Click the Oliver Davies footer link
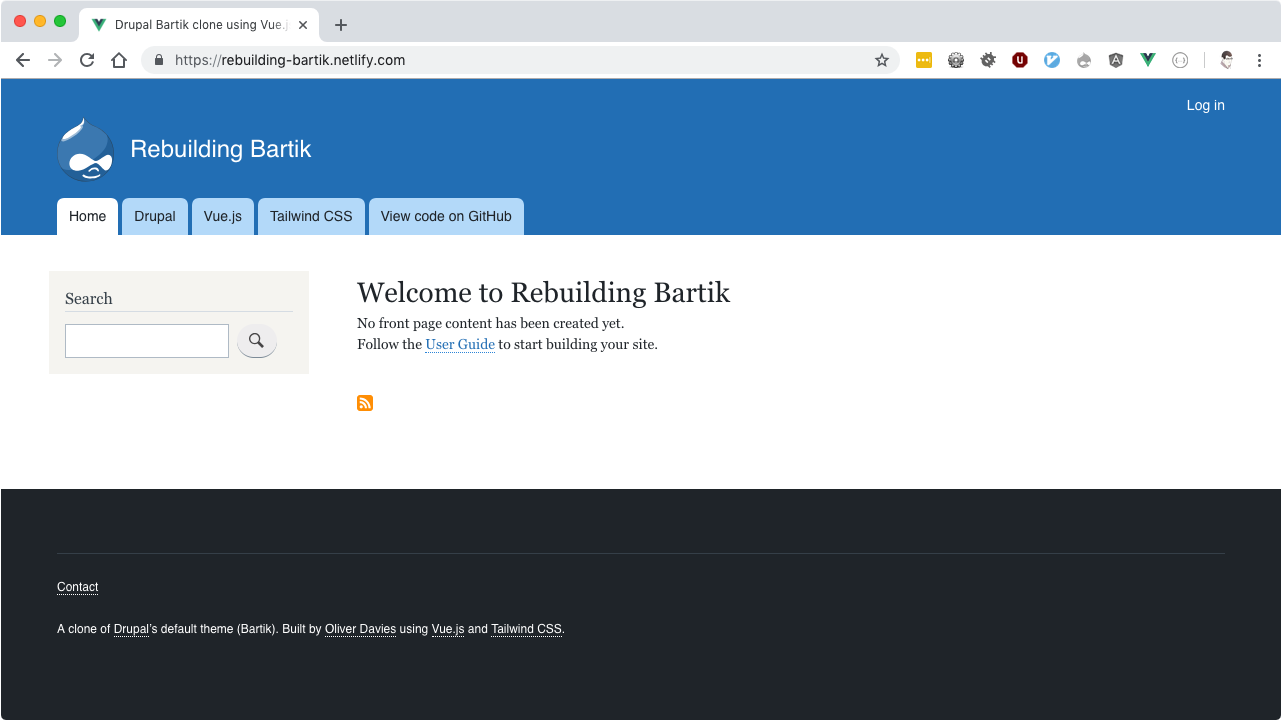This screenshot has height=721, width=1281. pos(360,629)
